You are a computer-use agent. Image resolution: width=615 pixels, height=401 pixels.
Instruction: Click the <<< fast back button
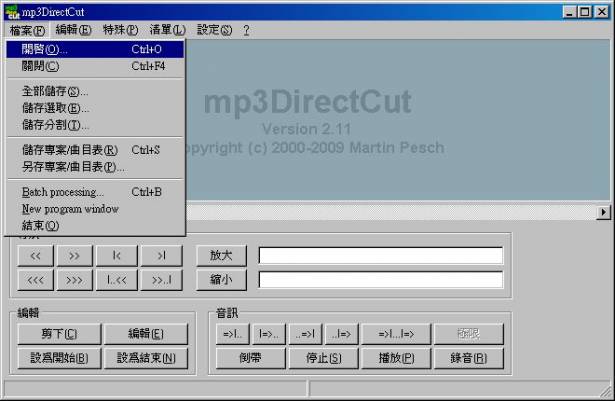(x=35, y=280)
